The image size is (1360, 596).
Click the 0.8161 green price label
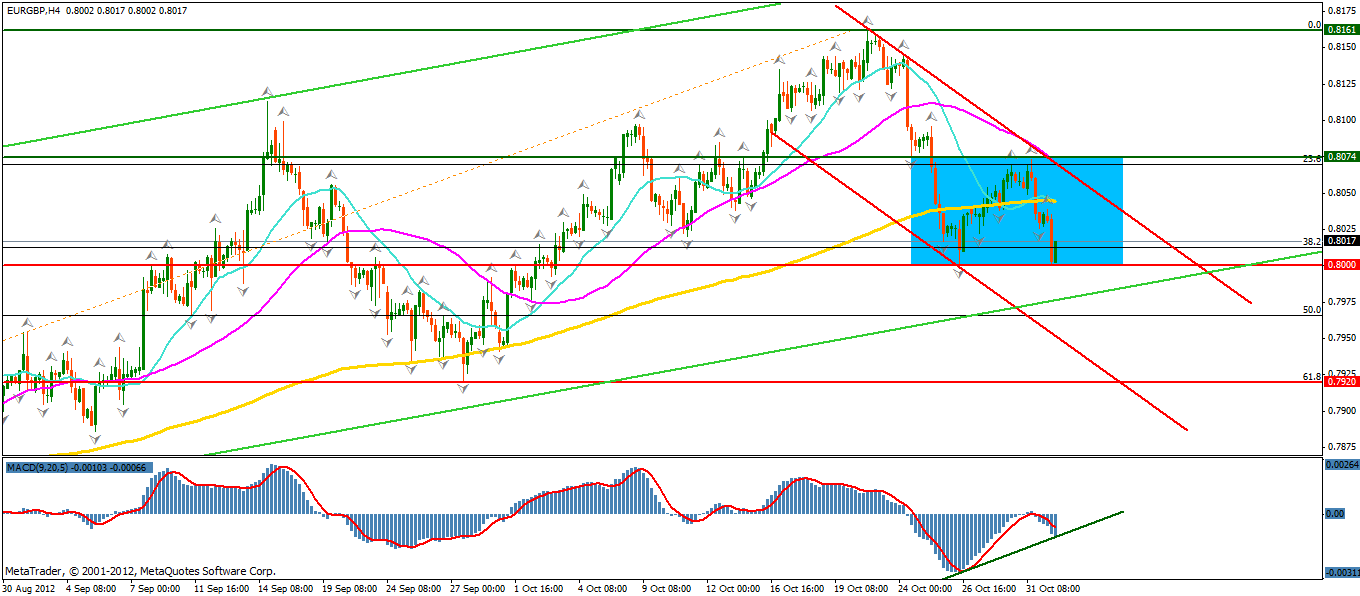1340,31
